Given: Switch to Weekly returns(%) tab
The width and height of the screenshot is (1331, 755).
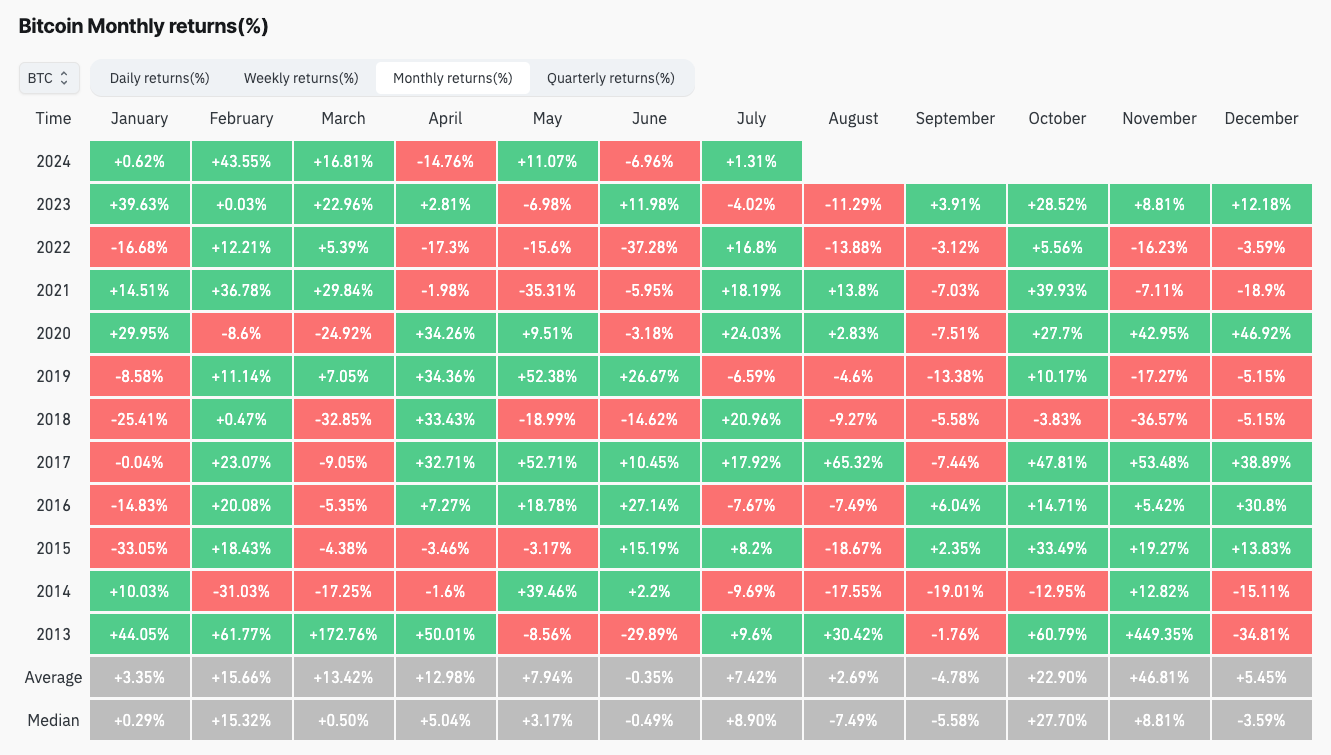Looking at the screenshot, I should 301,78.
